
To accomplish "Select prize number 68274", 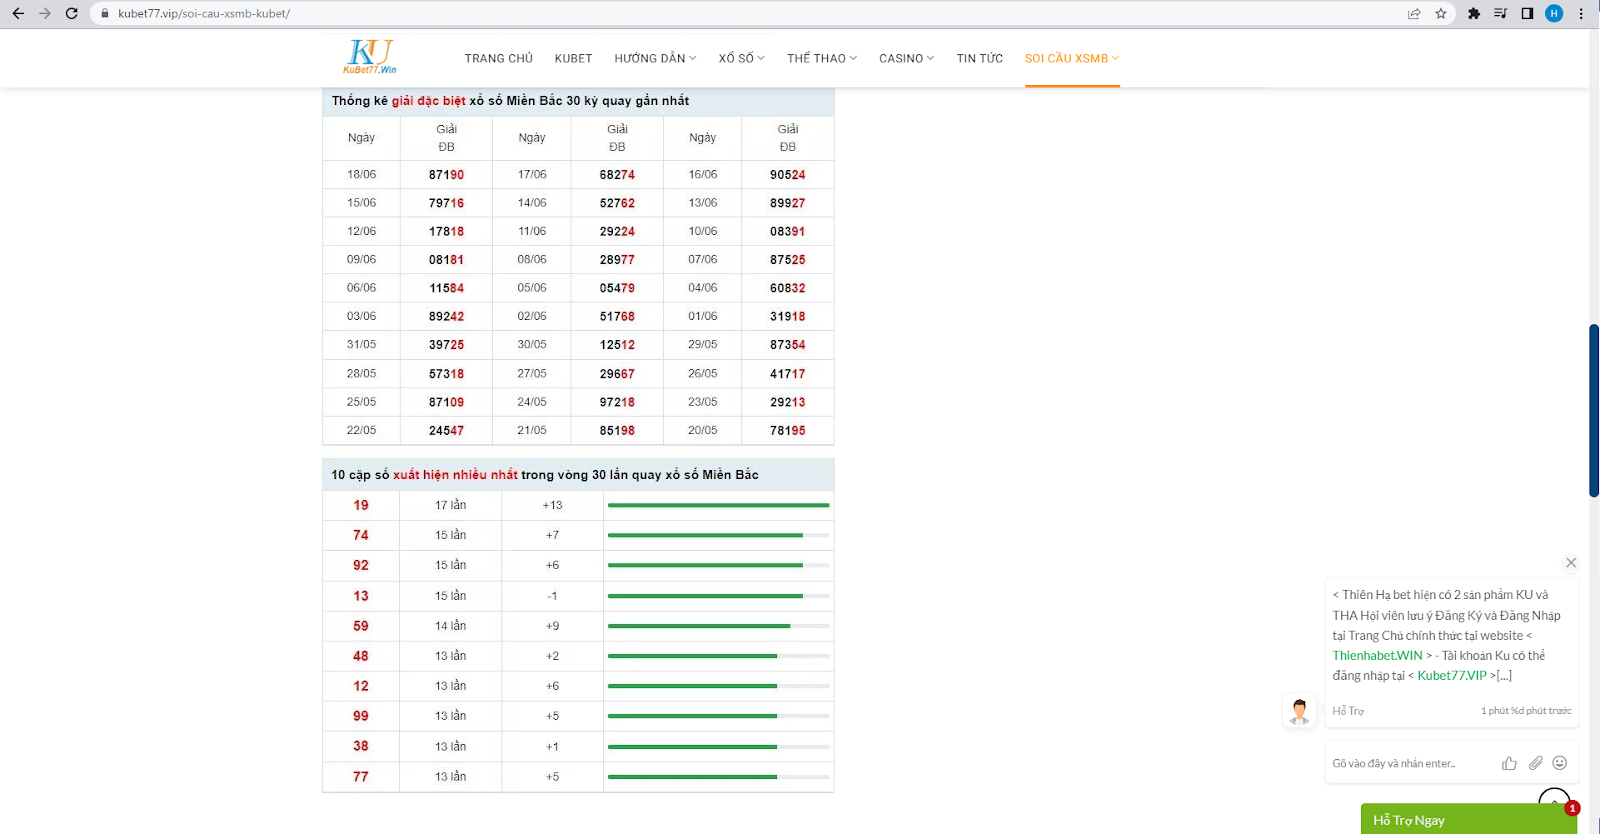I will click(617, 175).
